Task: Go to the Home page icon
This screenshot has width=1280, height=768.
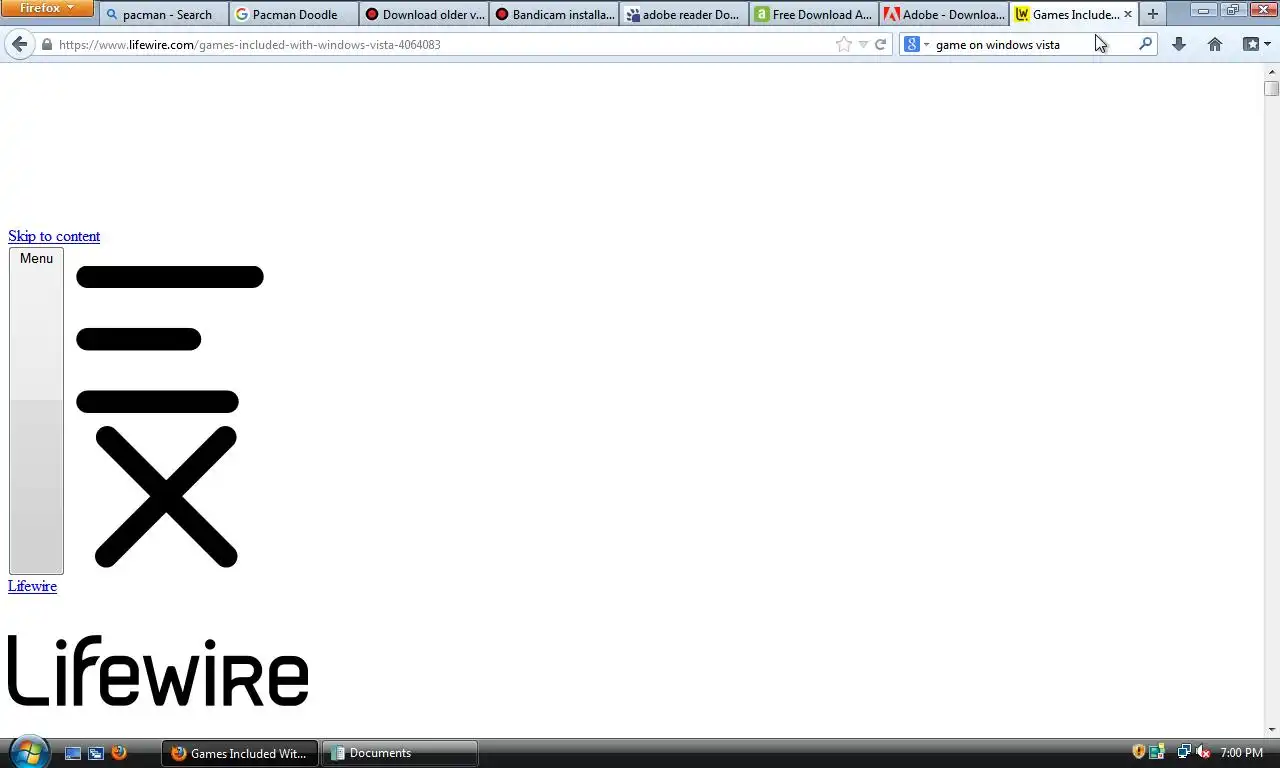Action: click(1215, 44)
